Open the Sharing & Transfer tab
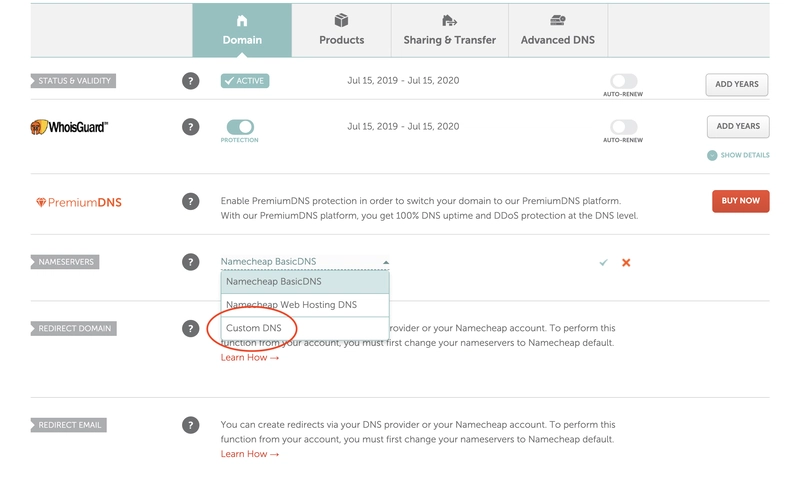800x488 pixels. coord(449,30)
